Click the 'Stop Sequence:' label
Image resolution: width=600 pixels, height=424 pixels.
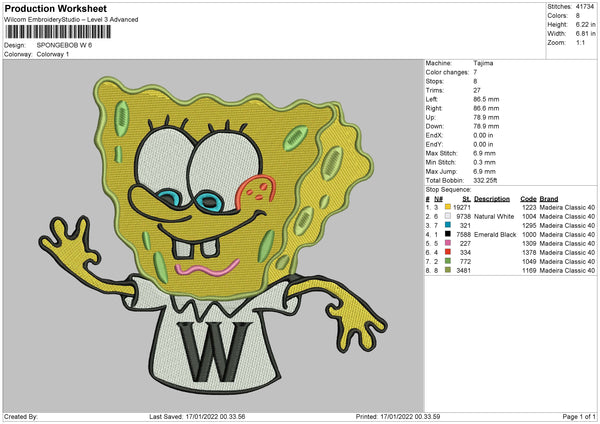pyautogui.click(x=448, y=190)
